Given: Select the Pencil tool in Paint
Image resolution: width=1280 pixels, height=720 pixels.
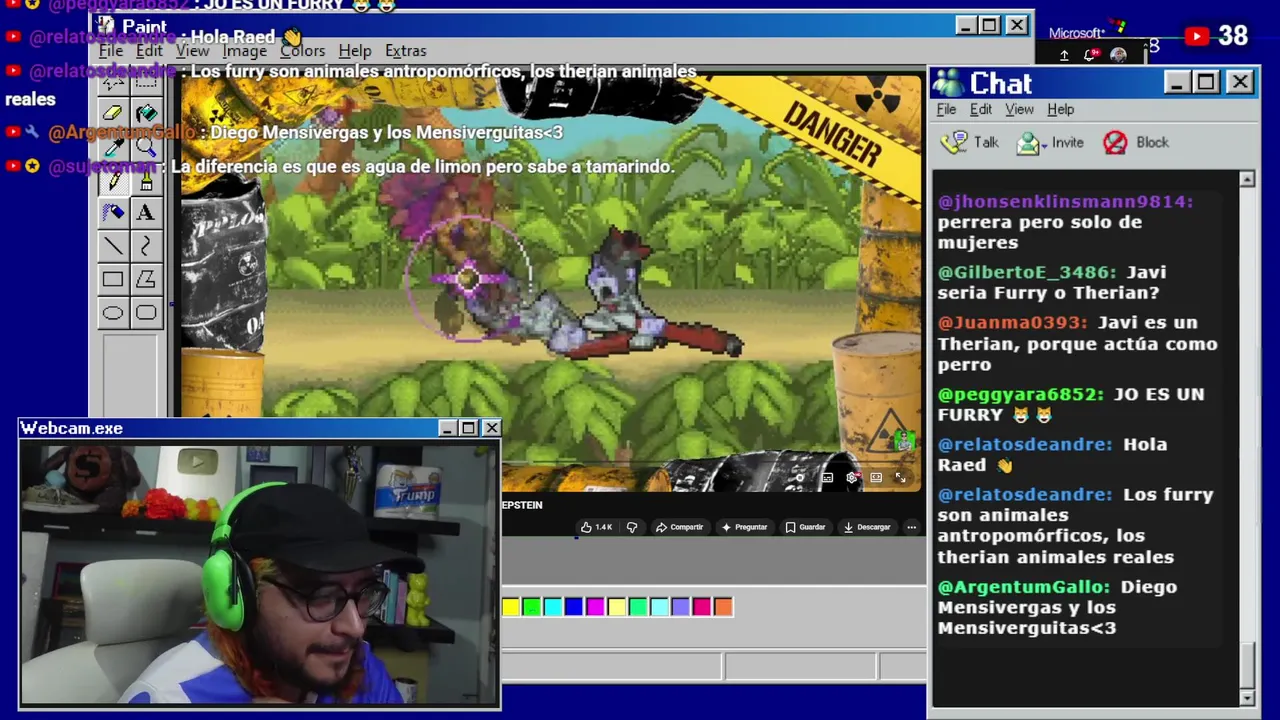Looking at the screenshot, I should 113,180.
